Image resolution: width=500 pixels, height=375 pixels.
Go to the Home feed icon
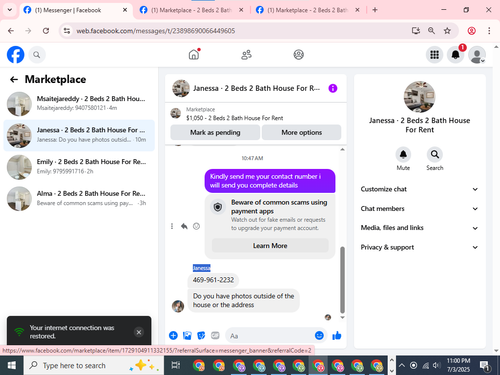tap(194, 54)
